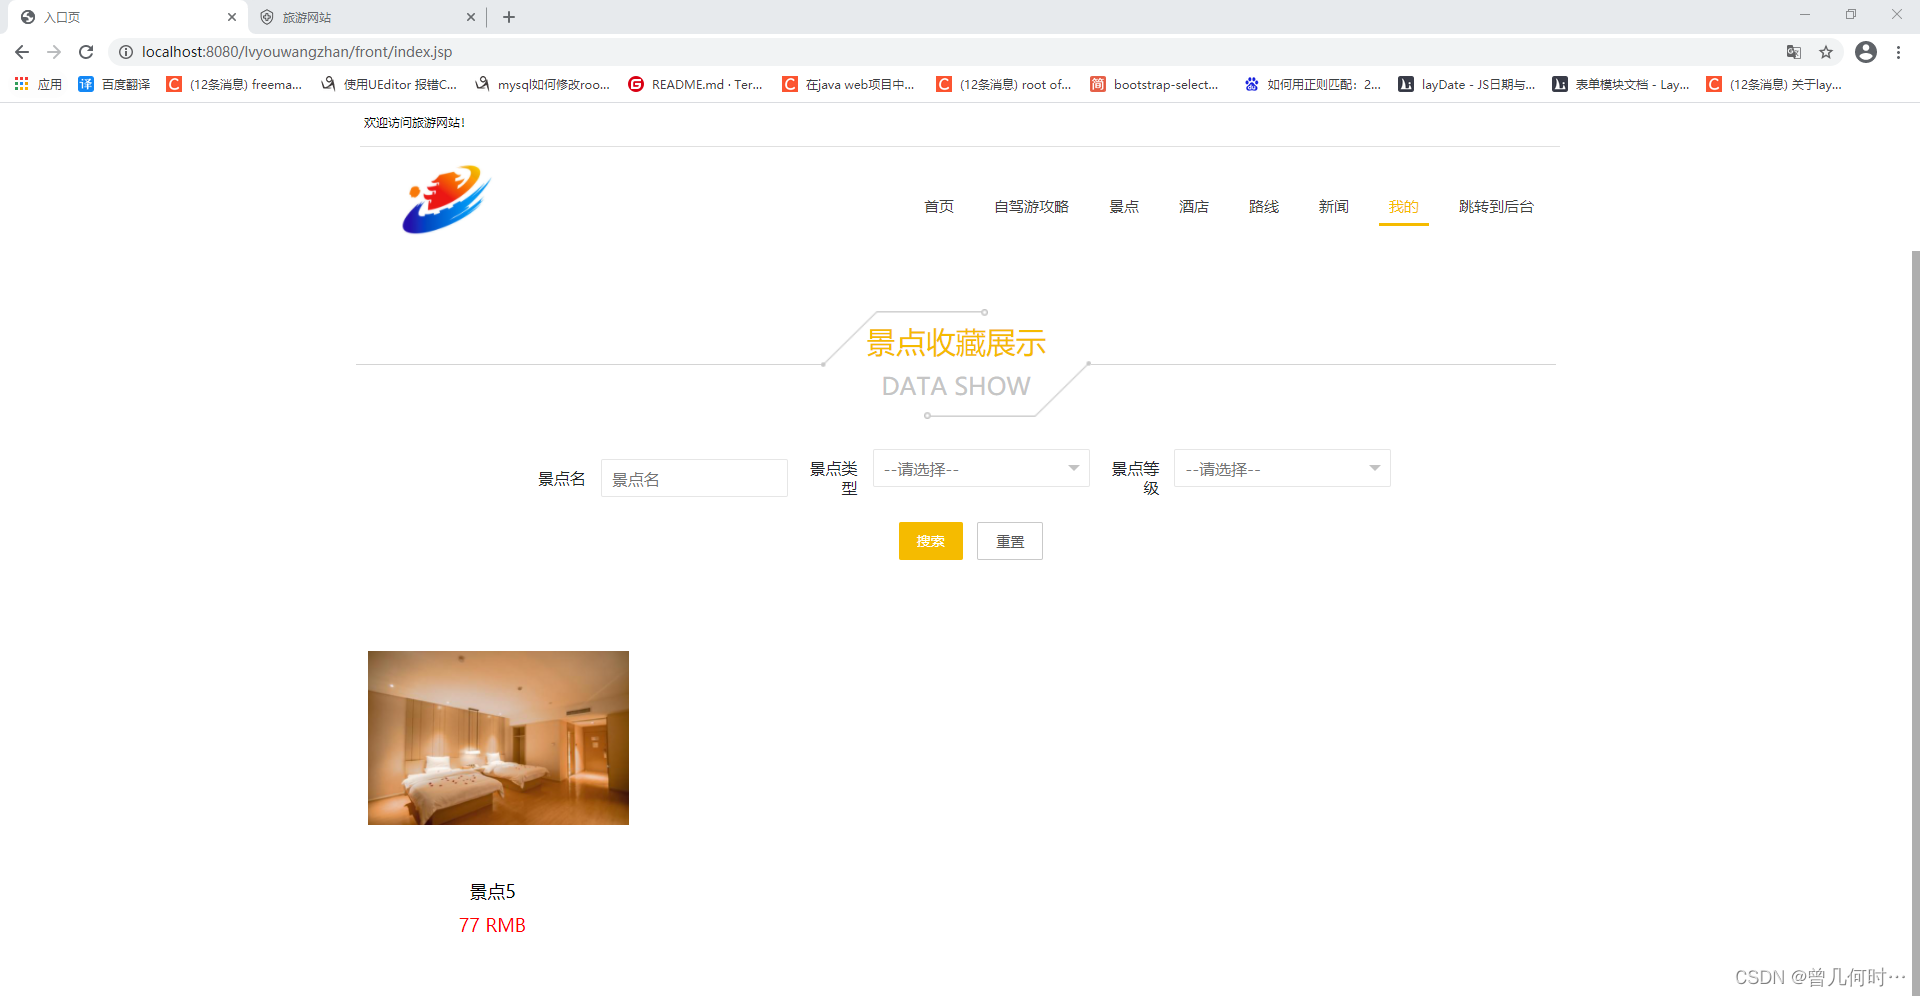Open the README.md bookmark
The image size is (1920, 996).
(695, 84)
